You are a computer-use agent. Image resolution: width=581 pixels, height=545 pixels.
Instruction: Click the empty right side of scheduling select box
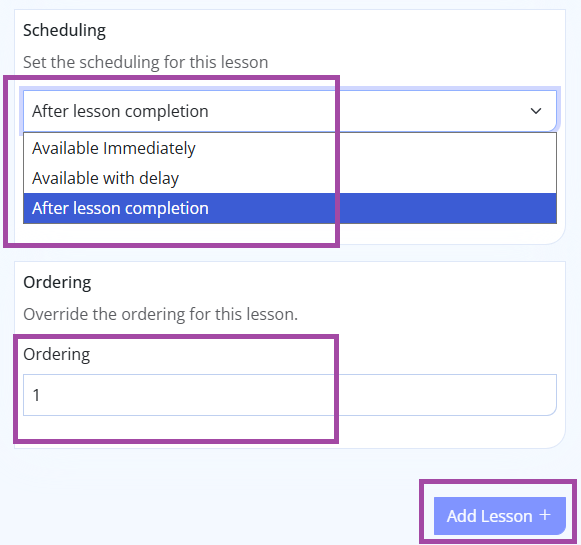[x=371, y=111]
